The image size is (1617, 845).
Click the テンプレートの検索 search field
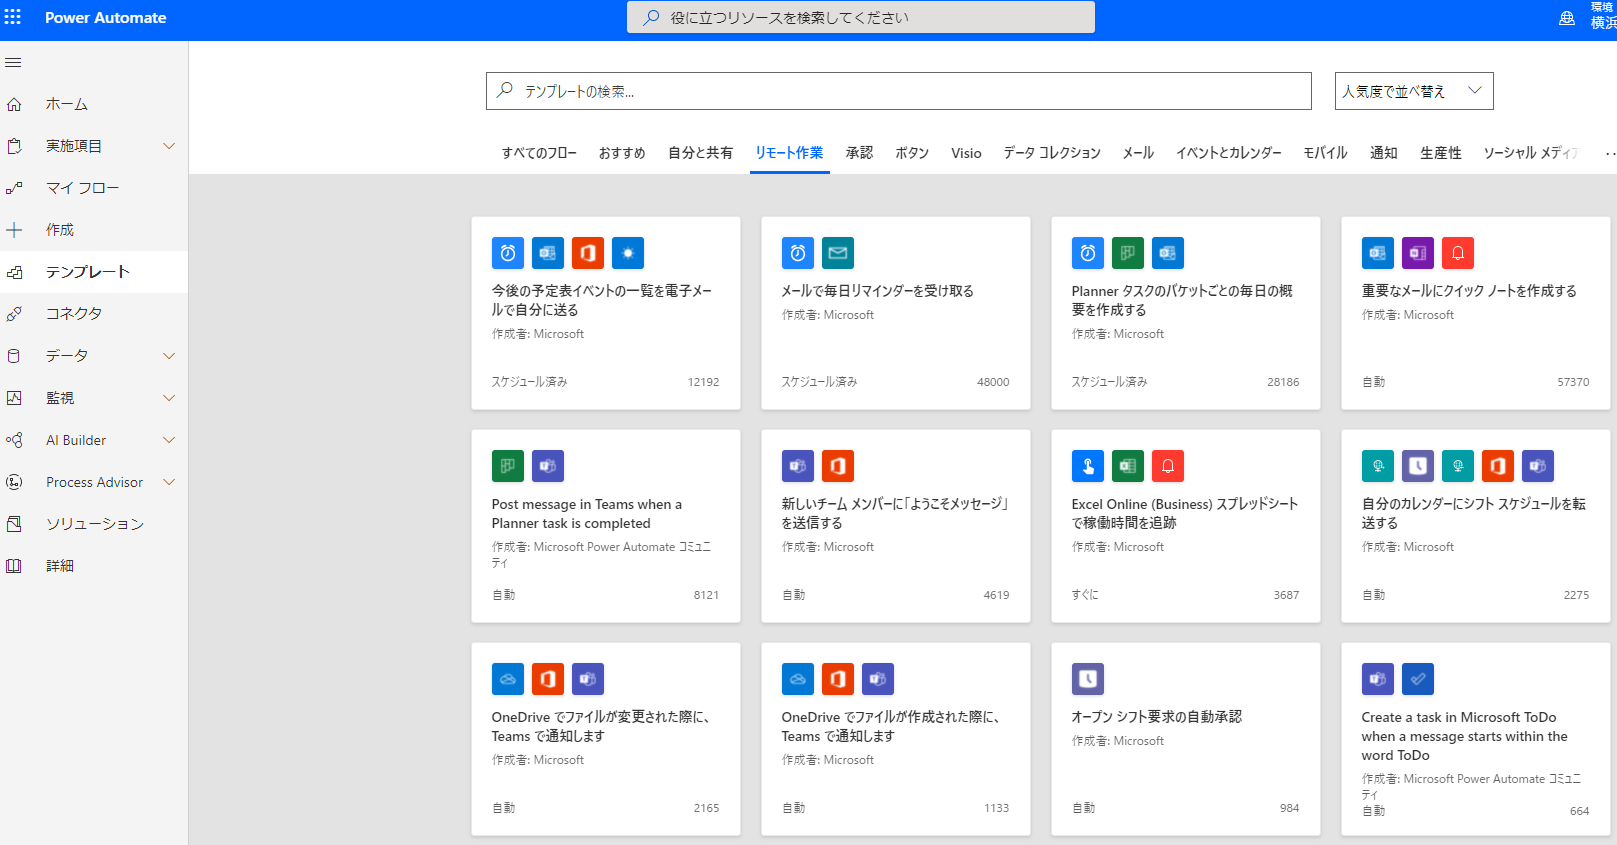coord(898,91)
